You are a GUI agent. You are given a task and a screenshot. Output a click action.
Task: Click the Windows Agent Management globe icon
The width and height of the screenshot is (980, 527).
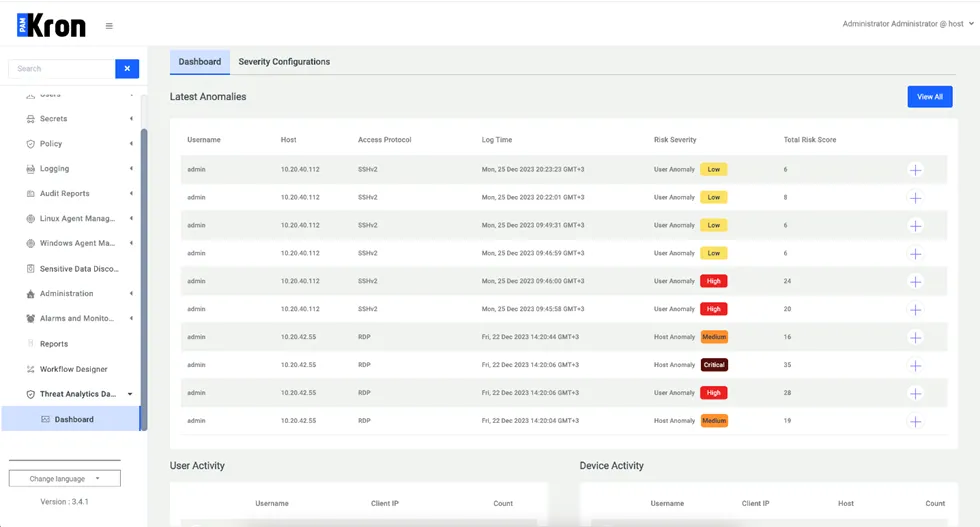pyautogui.click(x=30, y=243)
